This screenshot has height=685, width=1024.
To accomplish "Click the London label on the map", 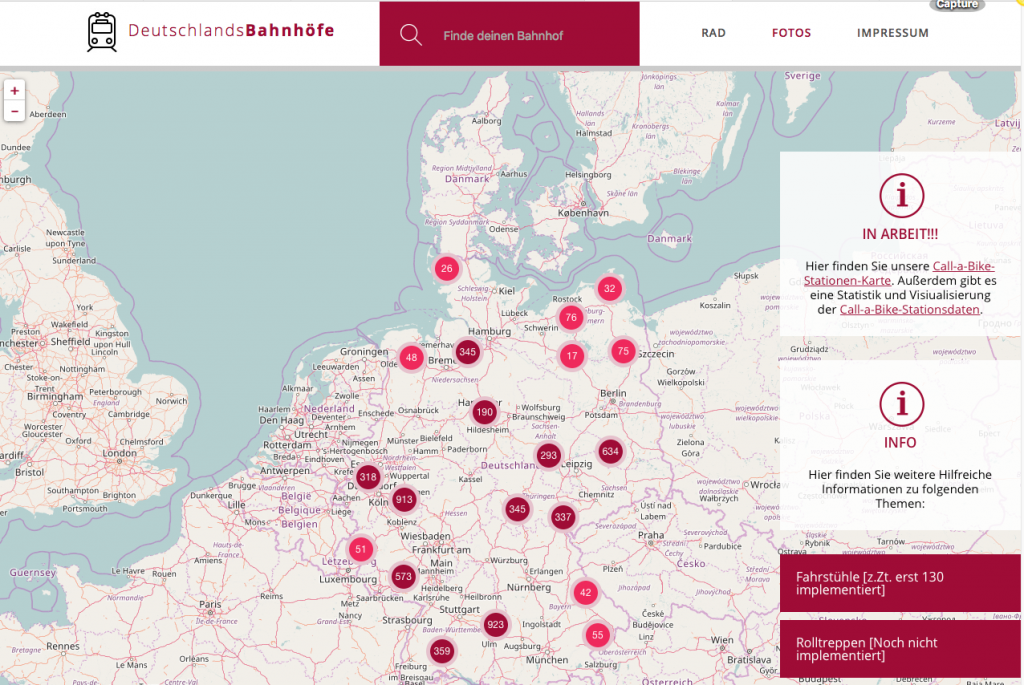I will point(120,453).
